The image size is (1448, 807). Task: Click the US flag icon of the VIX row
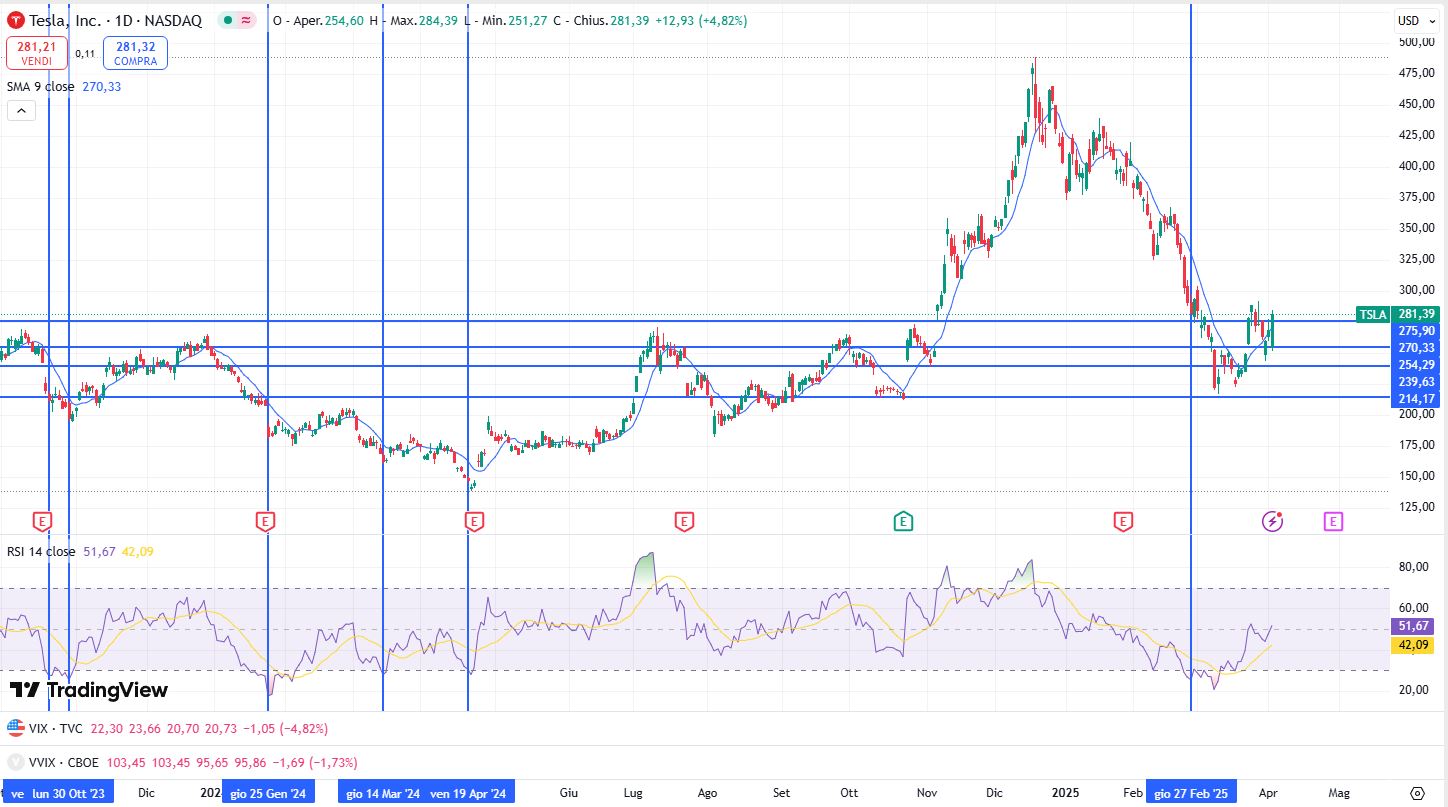(x=15, y=729)
